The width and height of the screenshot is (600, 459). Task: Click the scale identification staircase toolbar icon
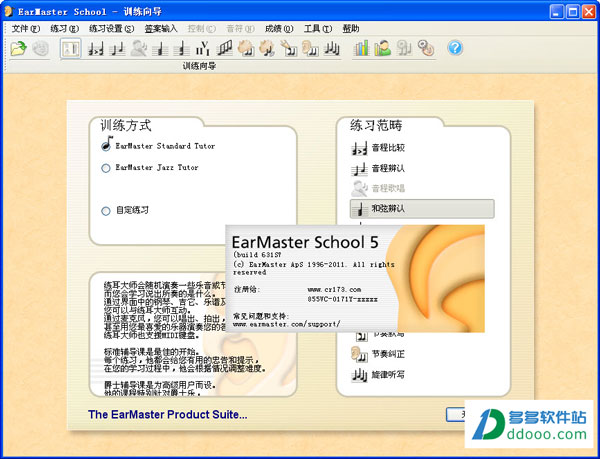[225, 49]
